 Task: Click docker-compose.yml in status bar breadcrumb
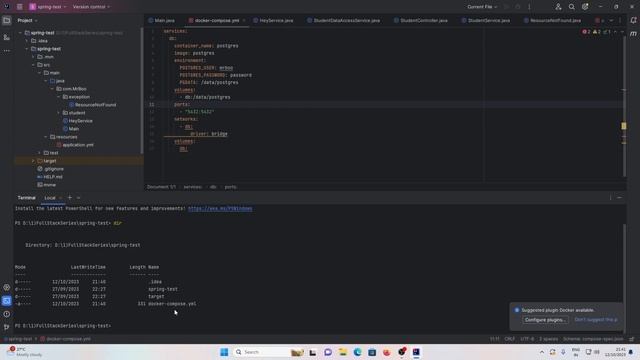(x=65, y=339)
